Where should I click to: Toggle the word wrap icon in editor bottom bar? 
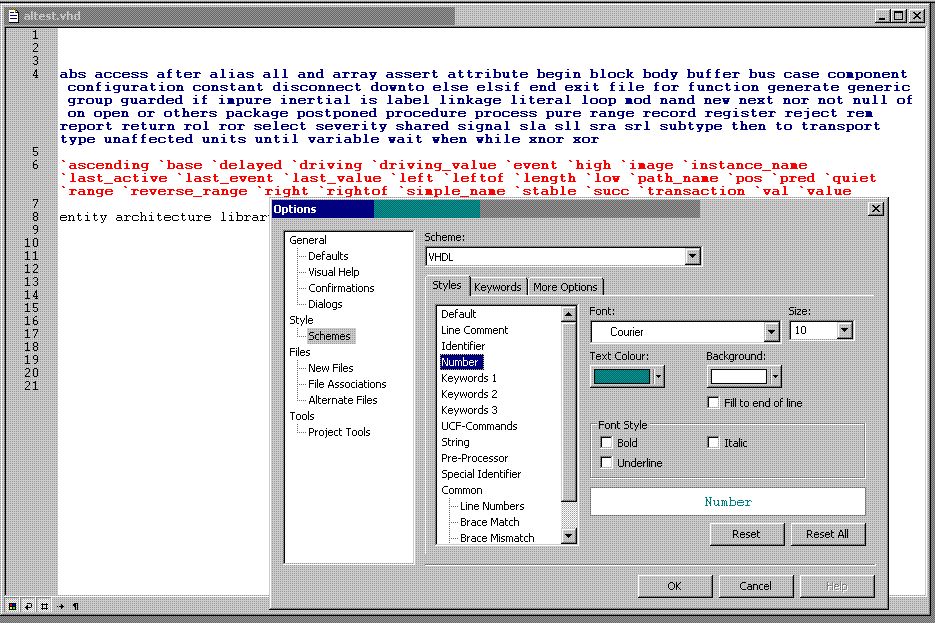tap(29, 606)
